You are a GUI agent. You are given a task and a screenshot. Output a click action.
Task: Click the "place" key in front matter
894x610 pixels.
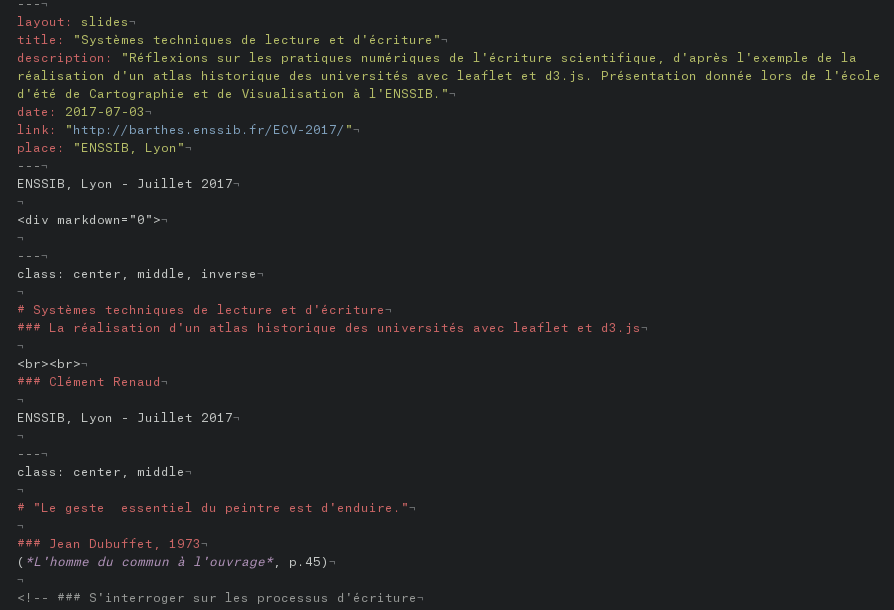pos(37,148)
